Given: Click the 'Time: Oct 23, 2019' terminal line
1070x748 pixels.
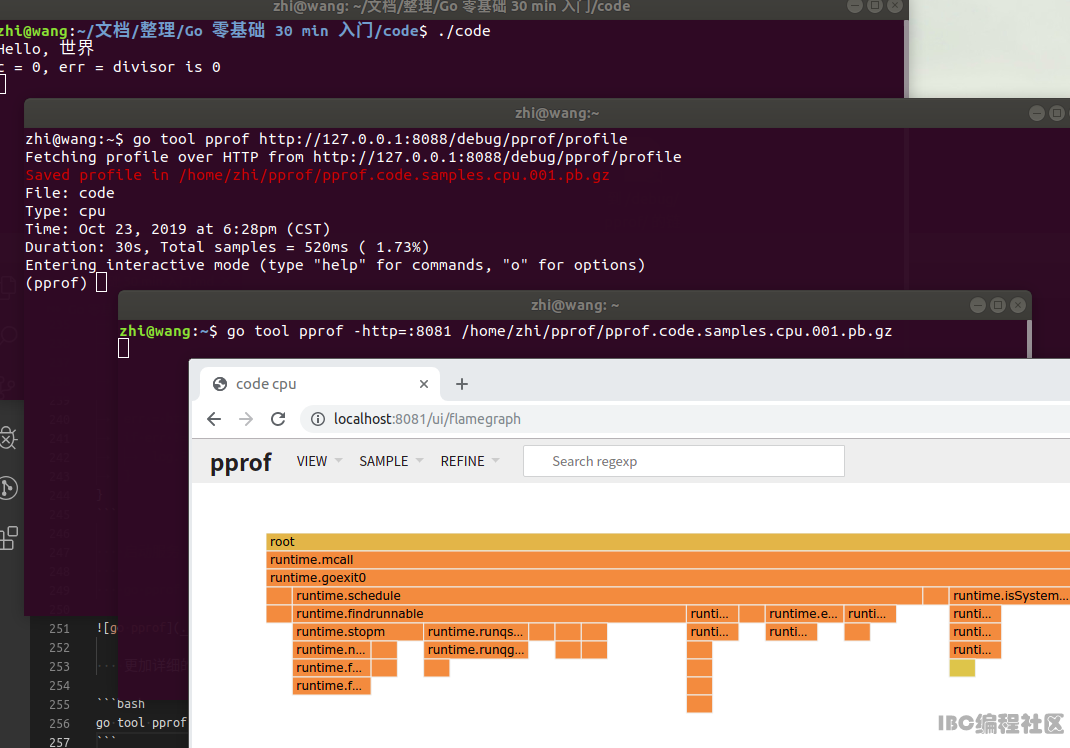Looking at the screenshot, I should pyautogui.click(x=177, y=229).
